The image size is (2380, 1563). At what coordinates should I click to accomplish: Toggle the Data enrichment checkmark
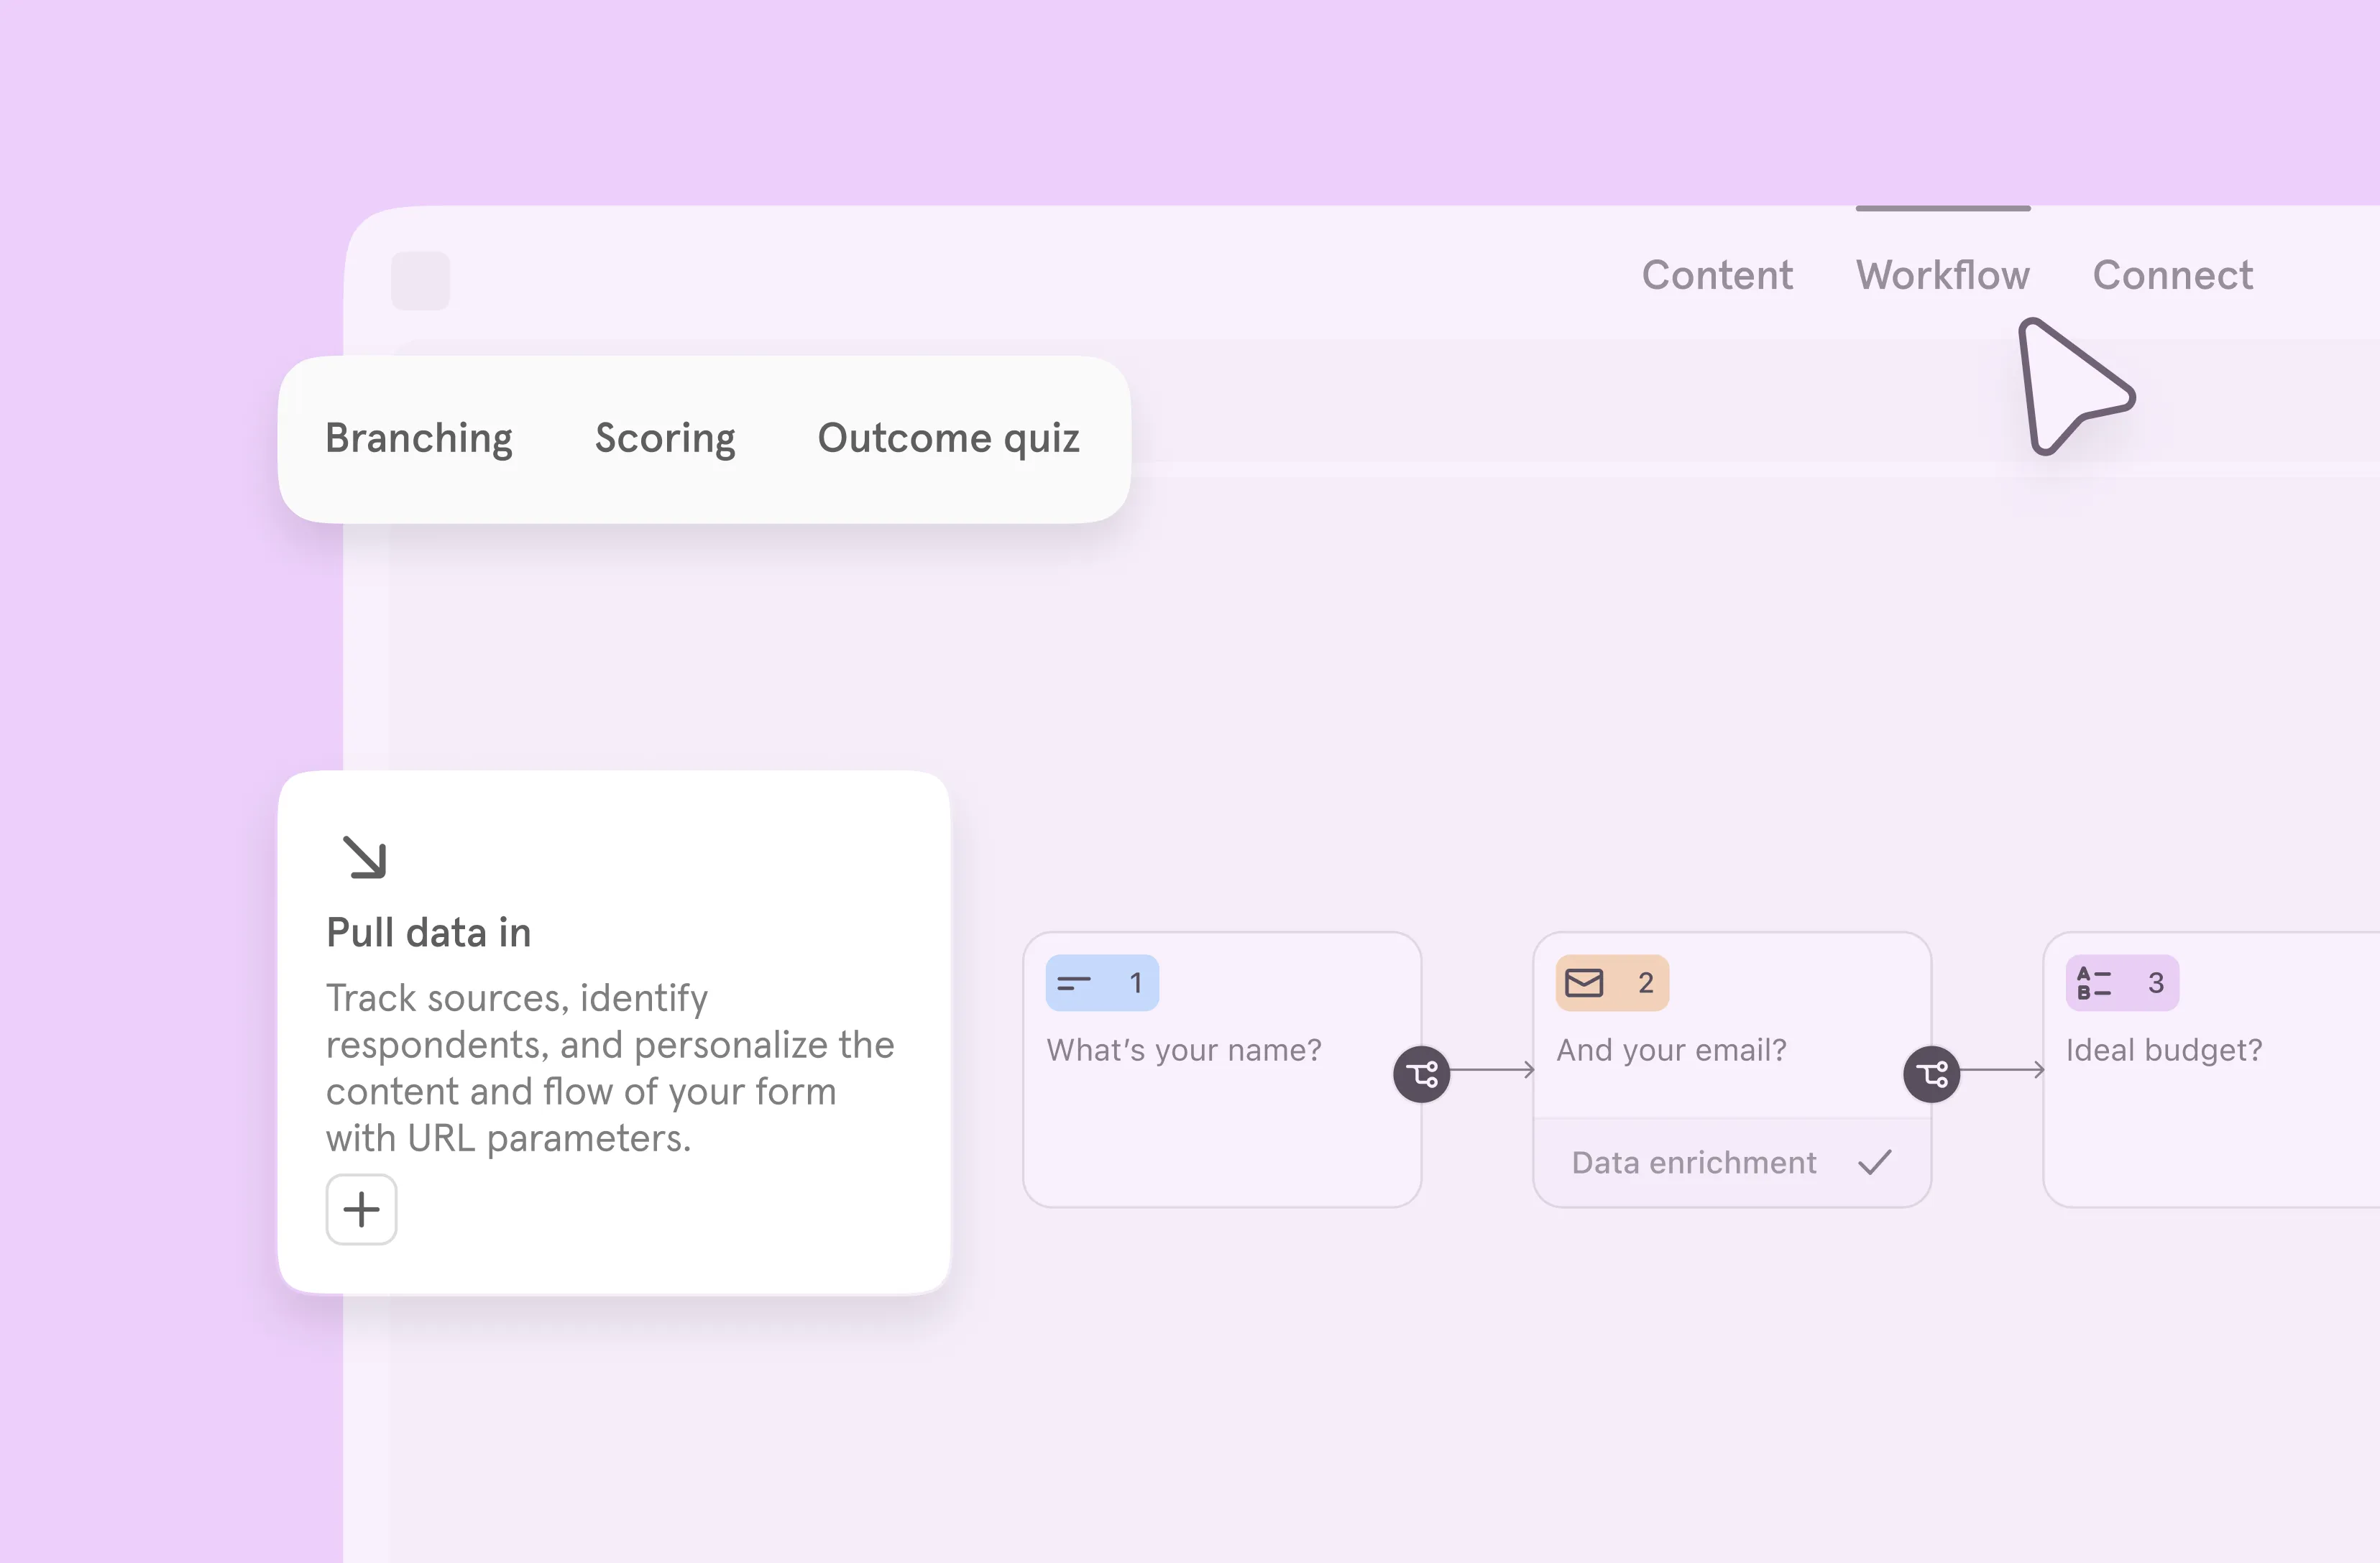1875,1162
